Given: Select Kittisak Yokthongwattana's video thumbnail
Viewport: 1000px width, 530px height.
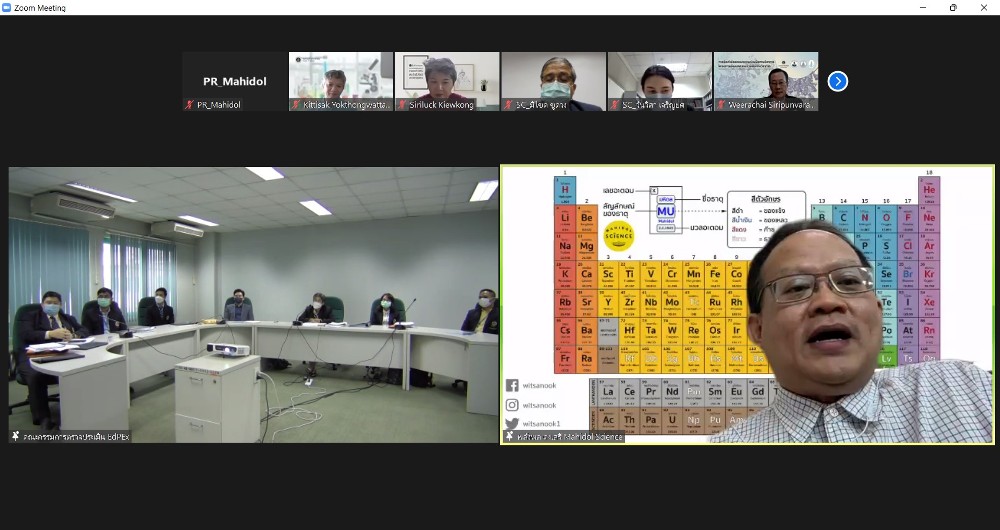Looking at the screenshot, I should pyautogui.click(x=341, y=76).
